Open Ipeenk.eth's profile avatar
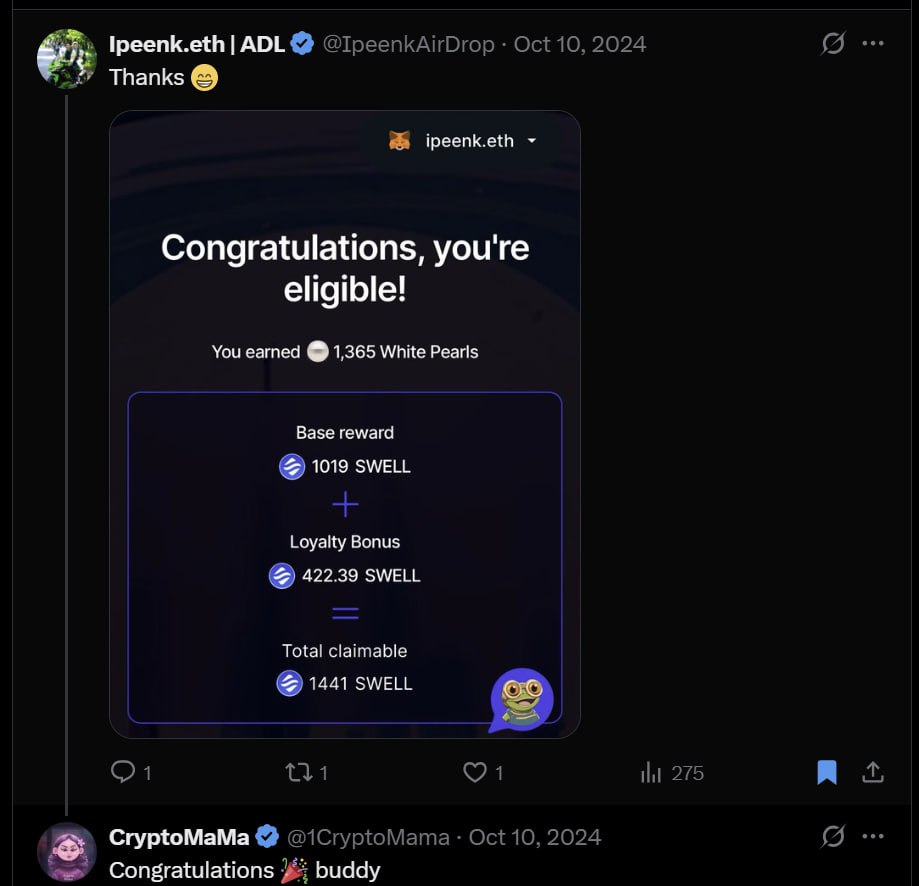Screen dimensions: 919x886 (66, 59)
